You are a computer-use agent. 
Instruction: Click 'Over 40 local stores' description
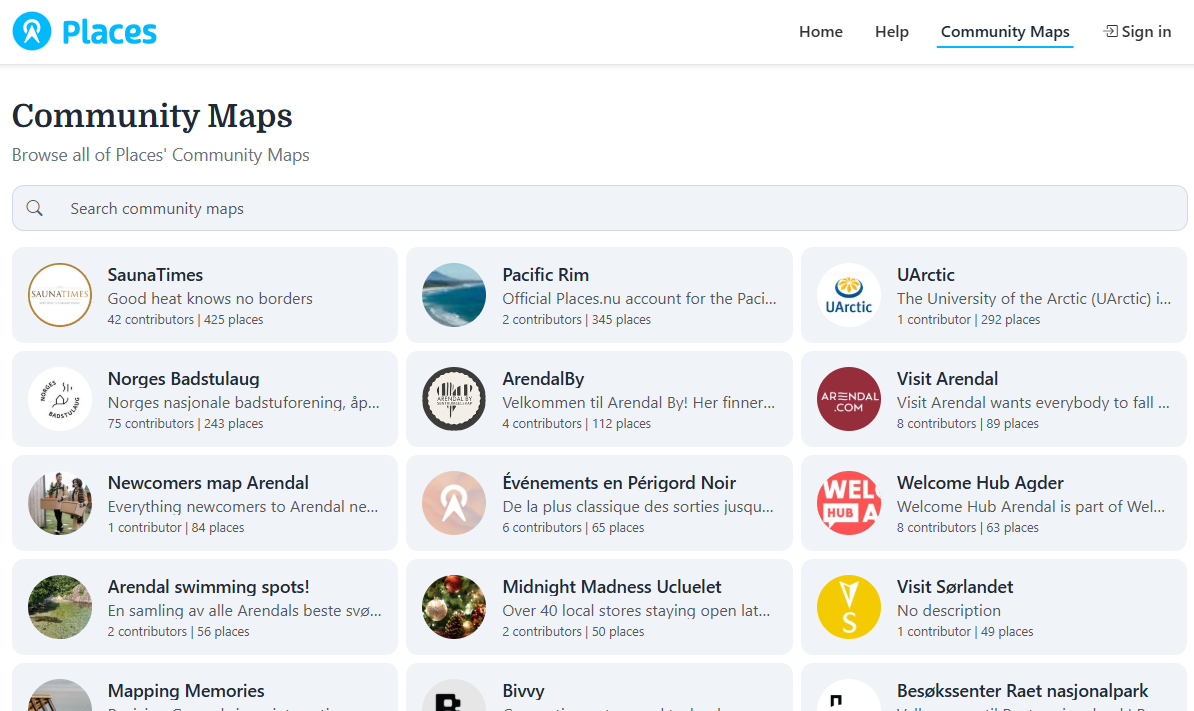tap(637, 611)
